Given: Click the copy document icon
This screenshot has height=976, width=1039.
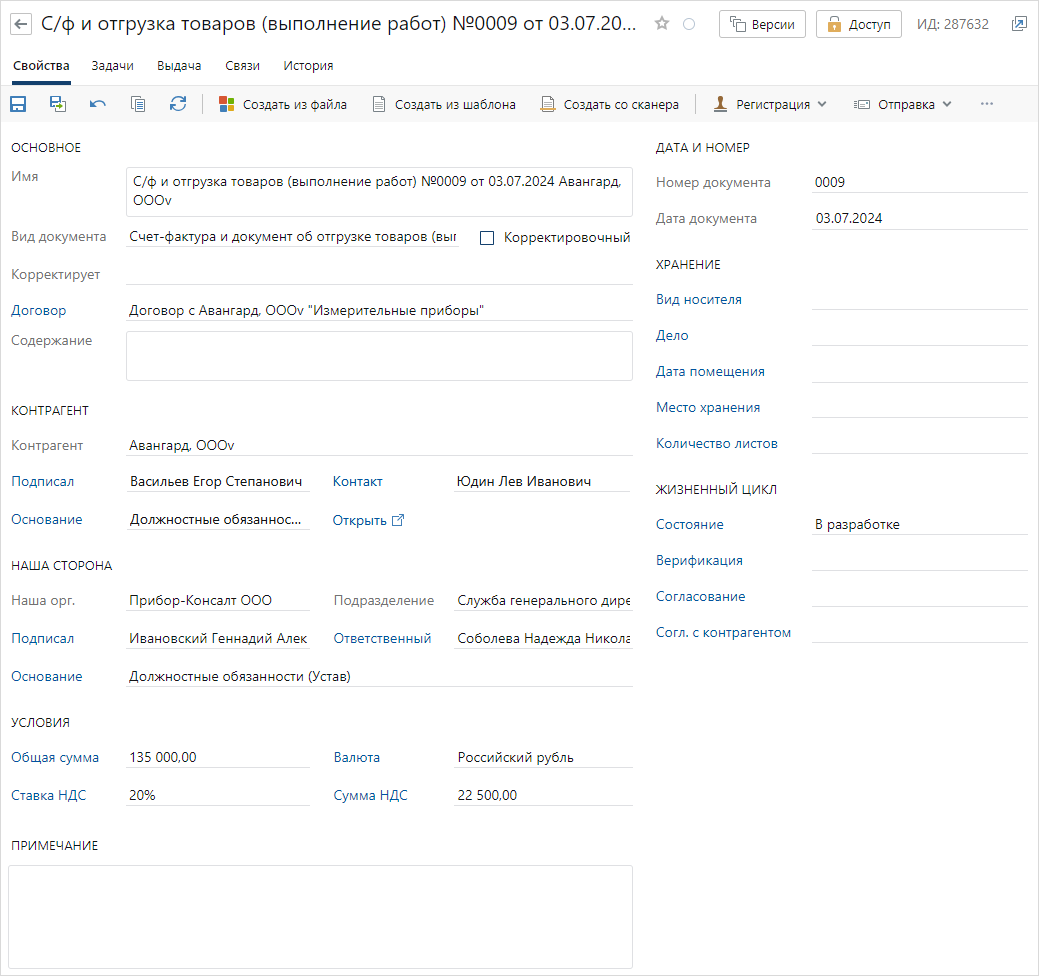Looking at the screenshot, I should [x=138, y=104].
